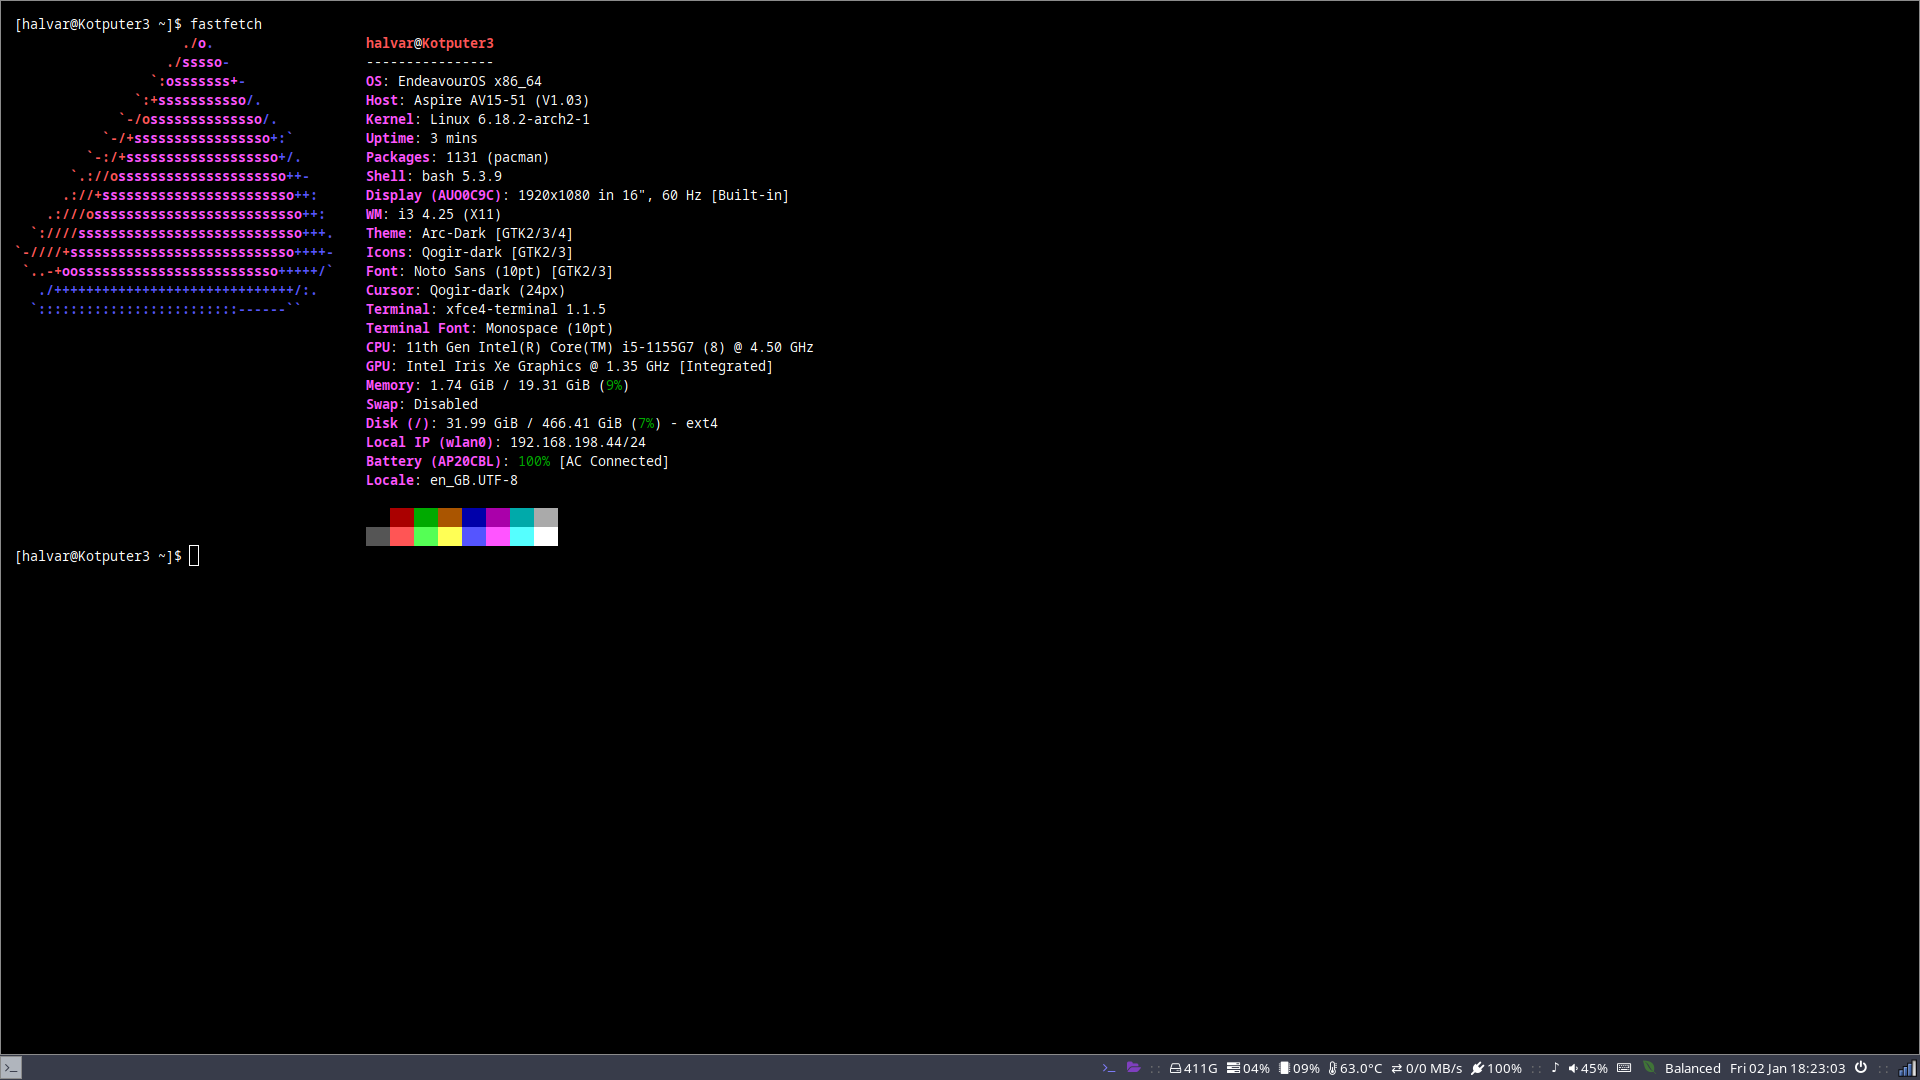Viewport: 1920px width, 1080px height.
Task: Select workspace button at bar's left end
Action: pyautogui.click(x=11, y=1068)
